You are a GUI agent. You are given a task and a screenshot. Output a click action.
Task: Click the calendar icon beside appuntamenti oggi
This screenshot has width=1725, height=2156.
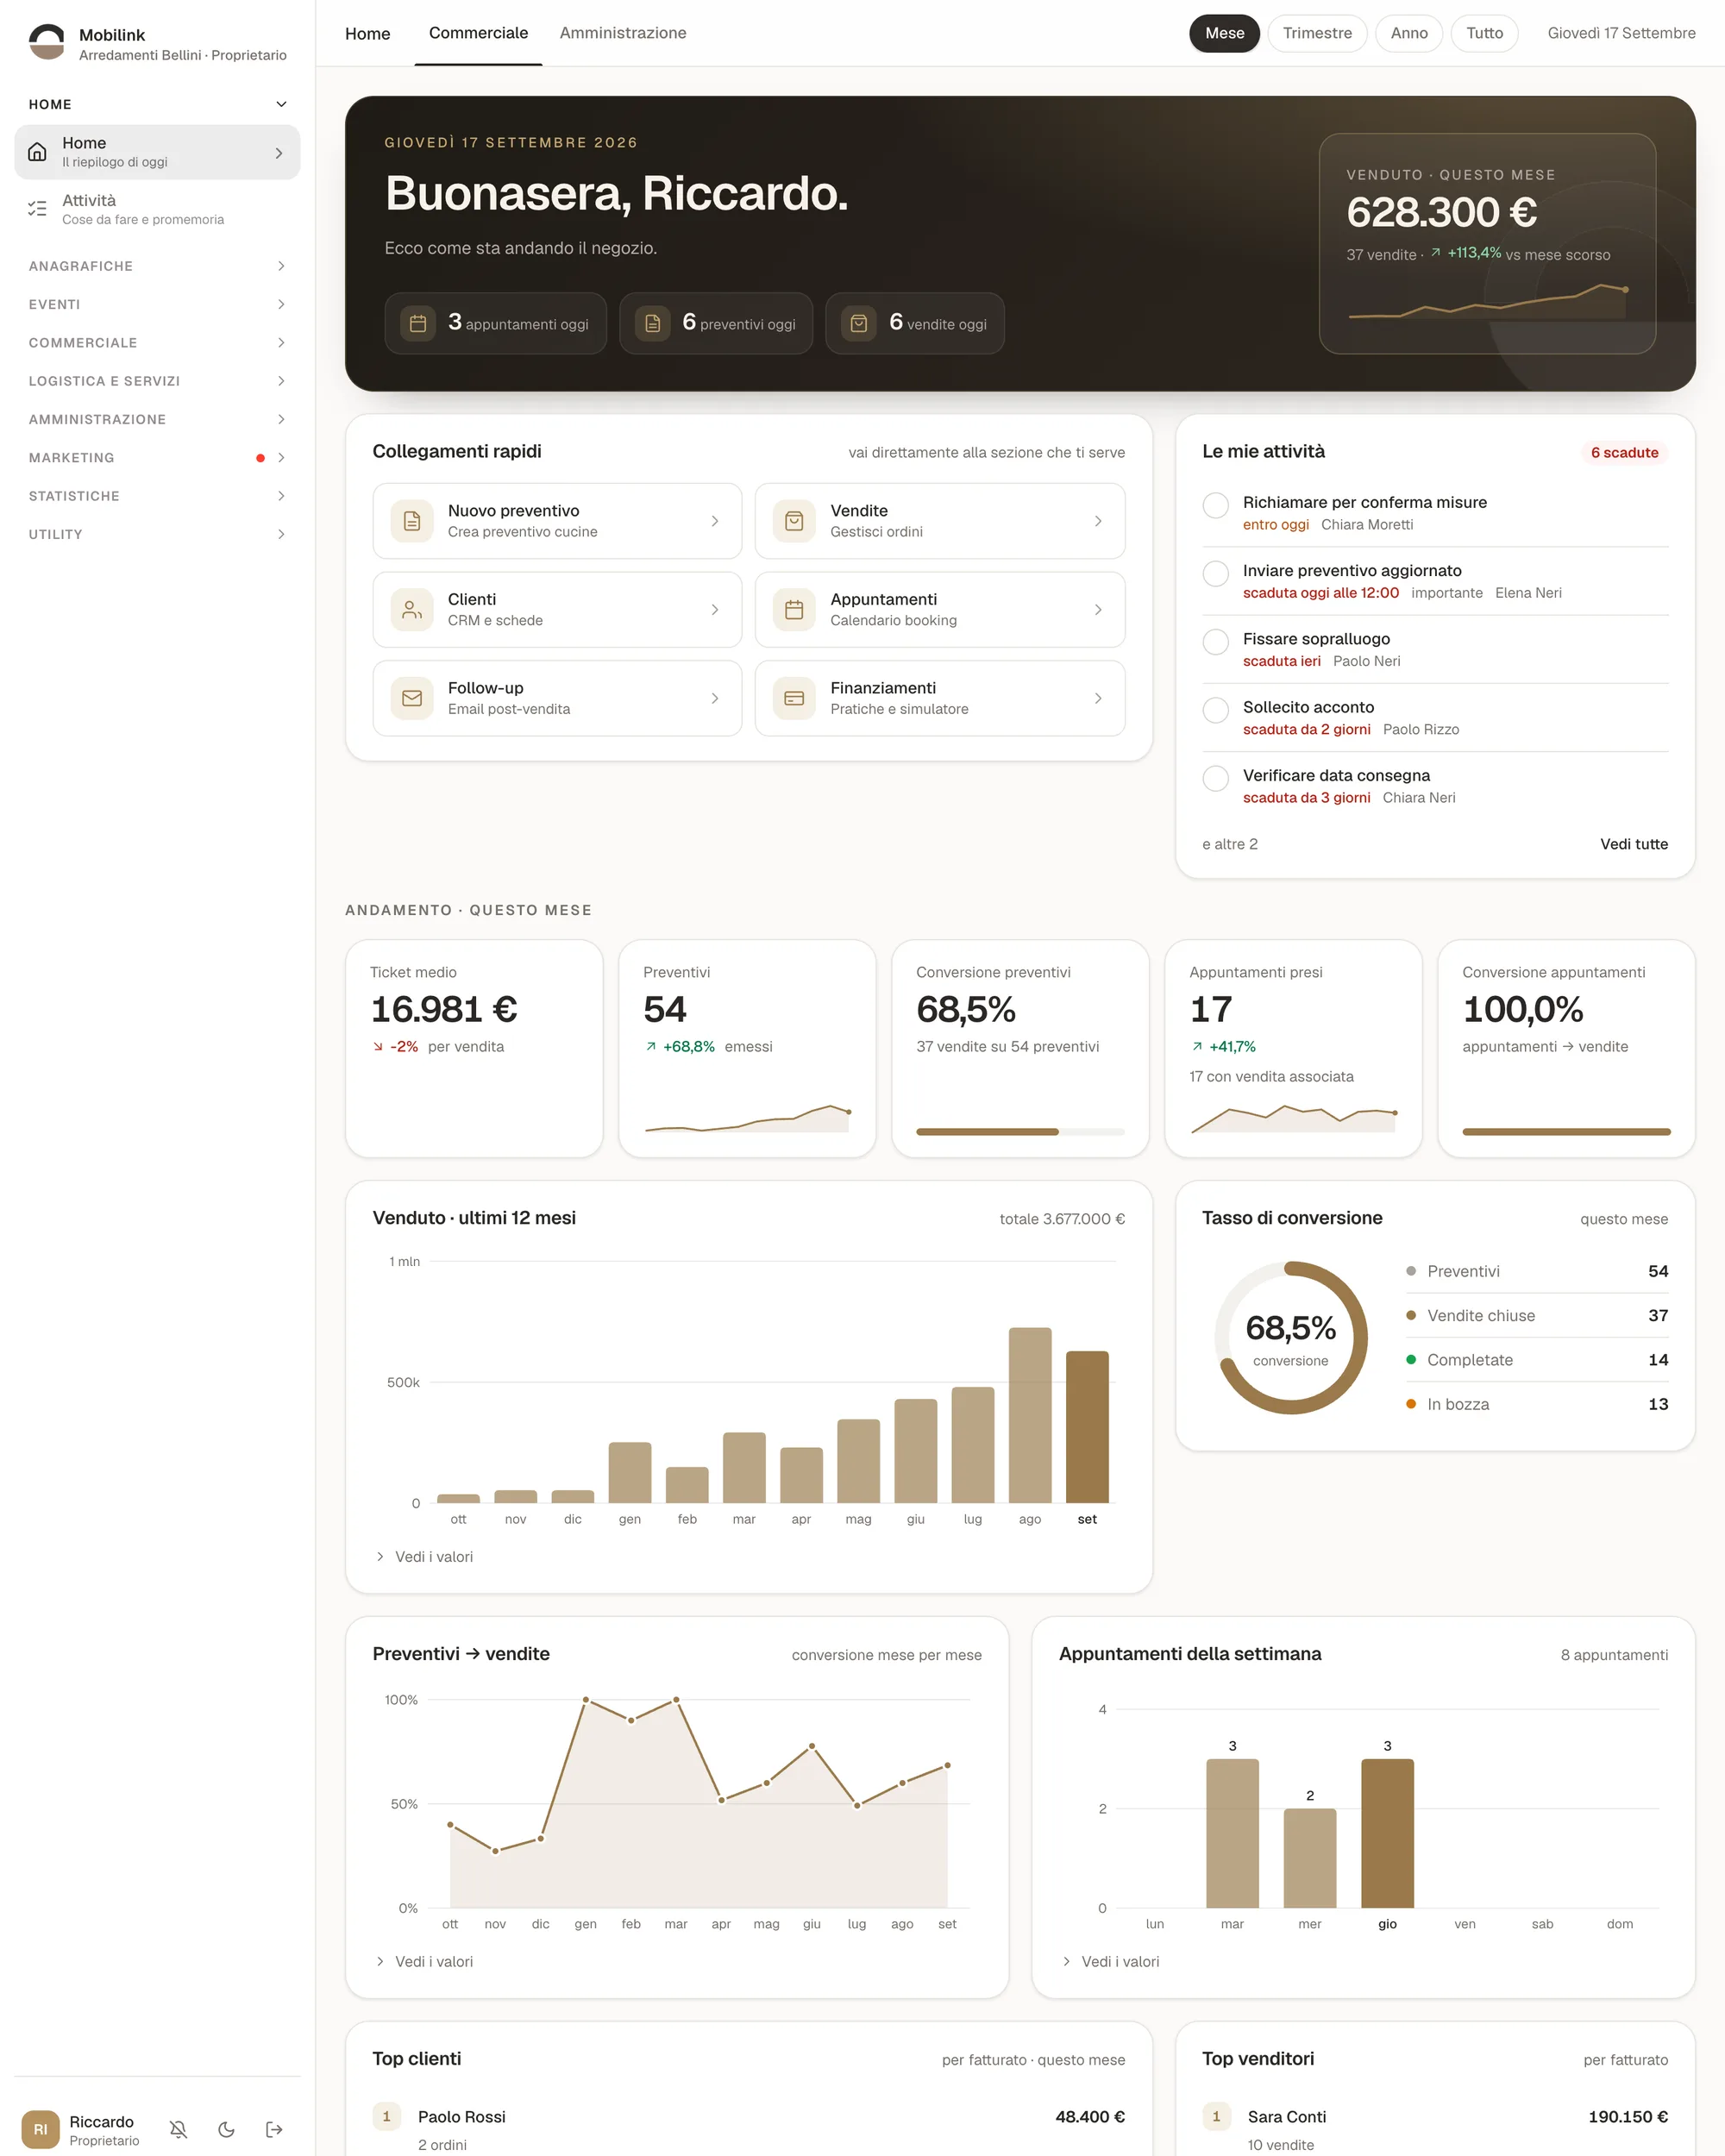pyautogui.click(x=418, y=323)
